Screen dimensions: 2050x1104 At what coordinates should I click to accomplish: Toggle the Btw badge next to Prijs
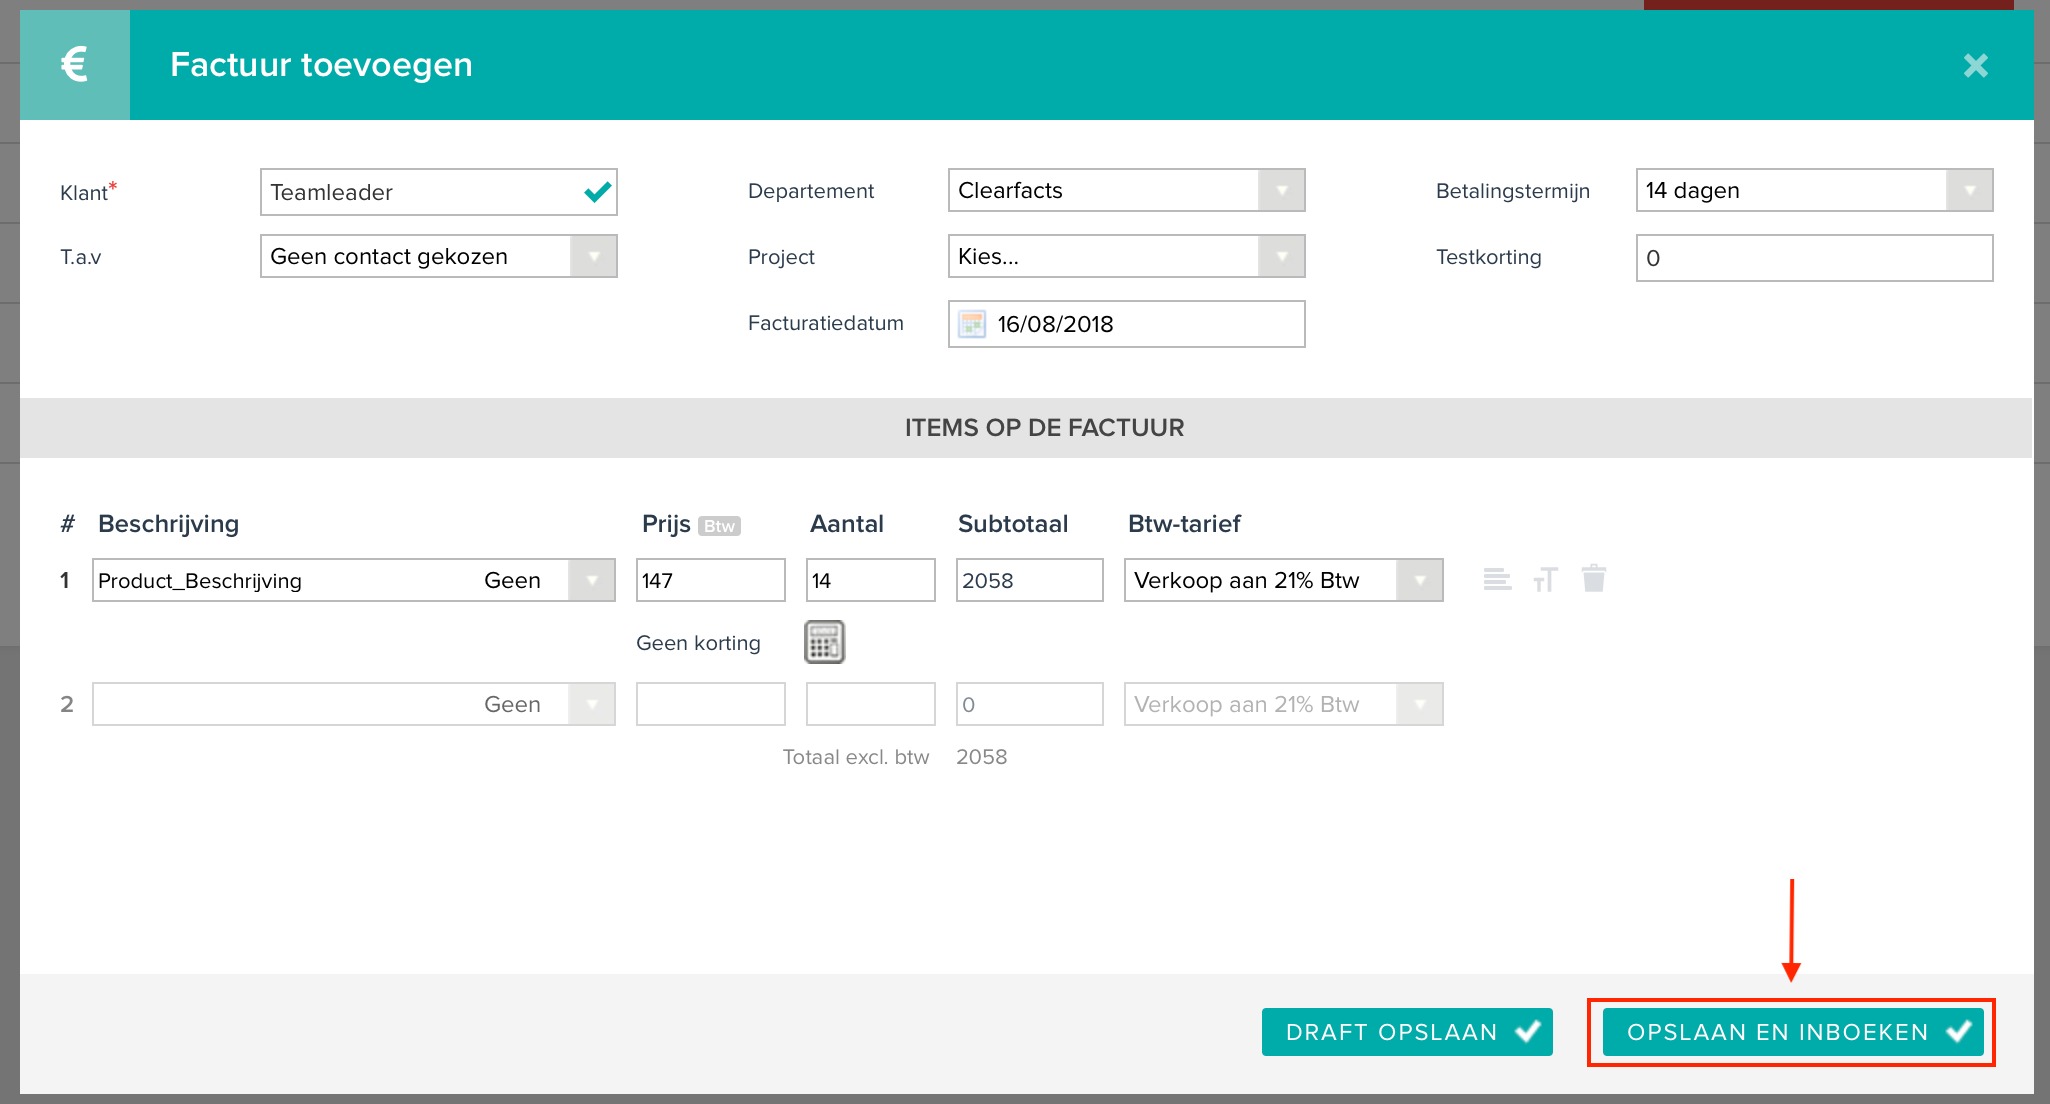(719, 526)
